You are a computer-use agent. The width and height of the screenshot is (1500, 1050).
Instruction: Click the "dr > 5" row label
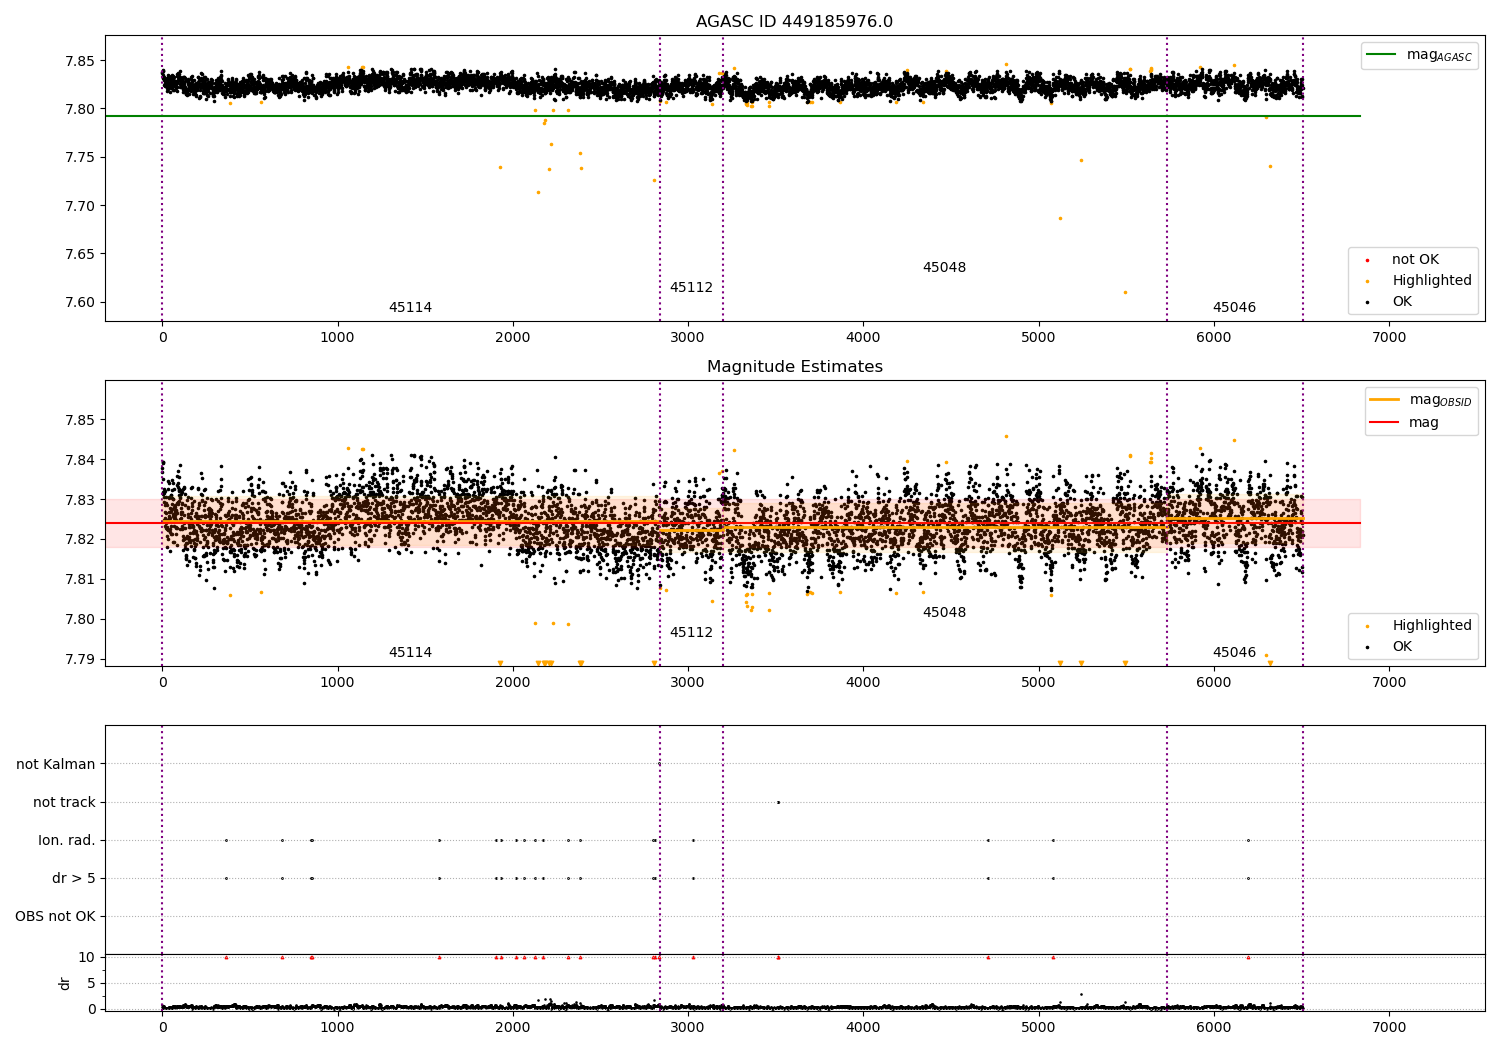[x=74, y=878]
